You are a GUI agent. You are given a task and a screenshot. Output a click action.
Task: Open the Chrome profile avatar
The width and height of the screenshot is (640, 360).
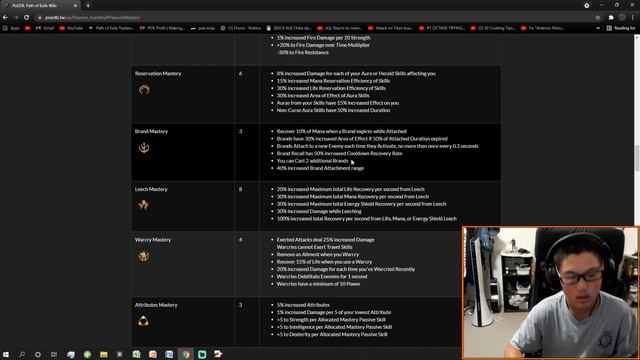click(622, 18)
